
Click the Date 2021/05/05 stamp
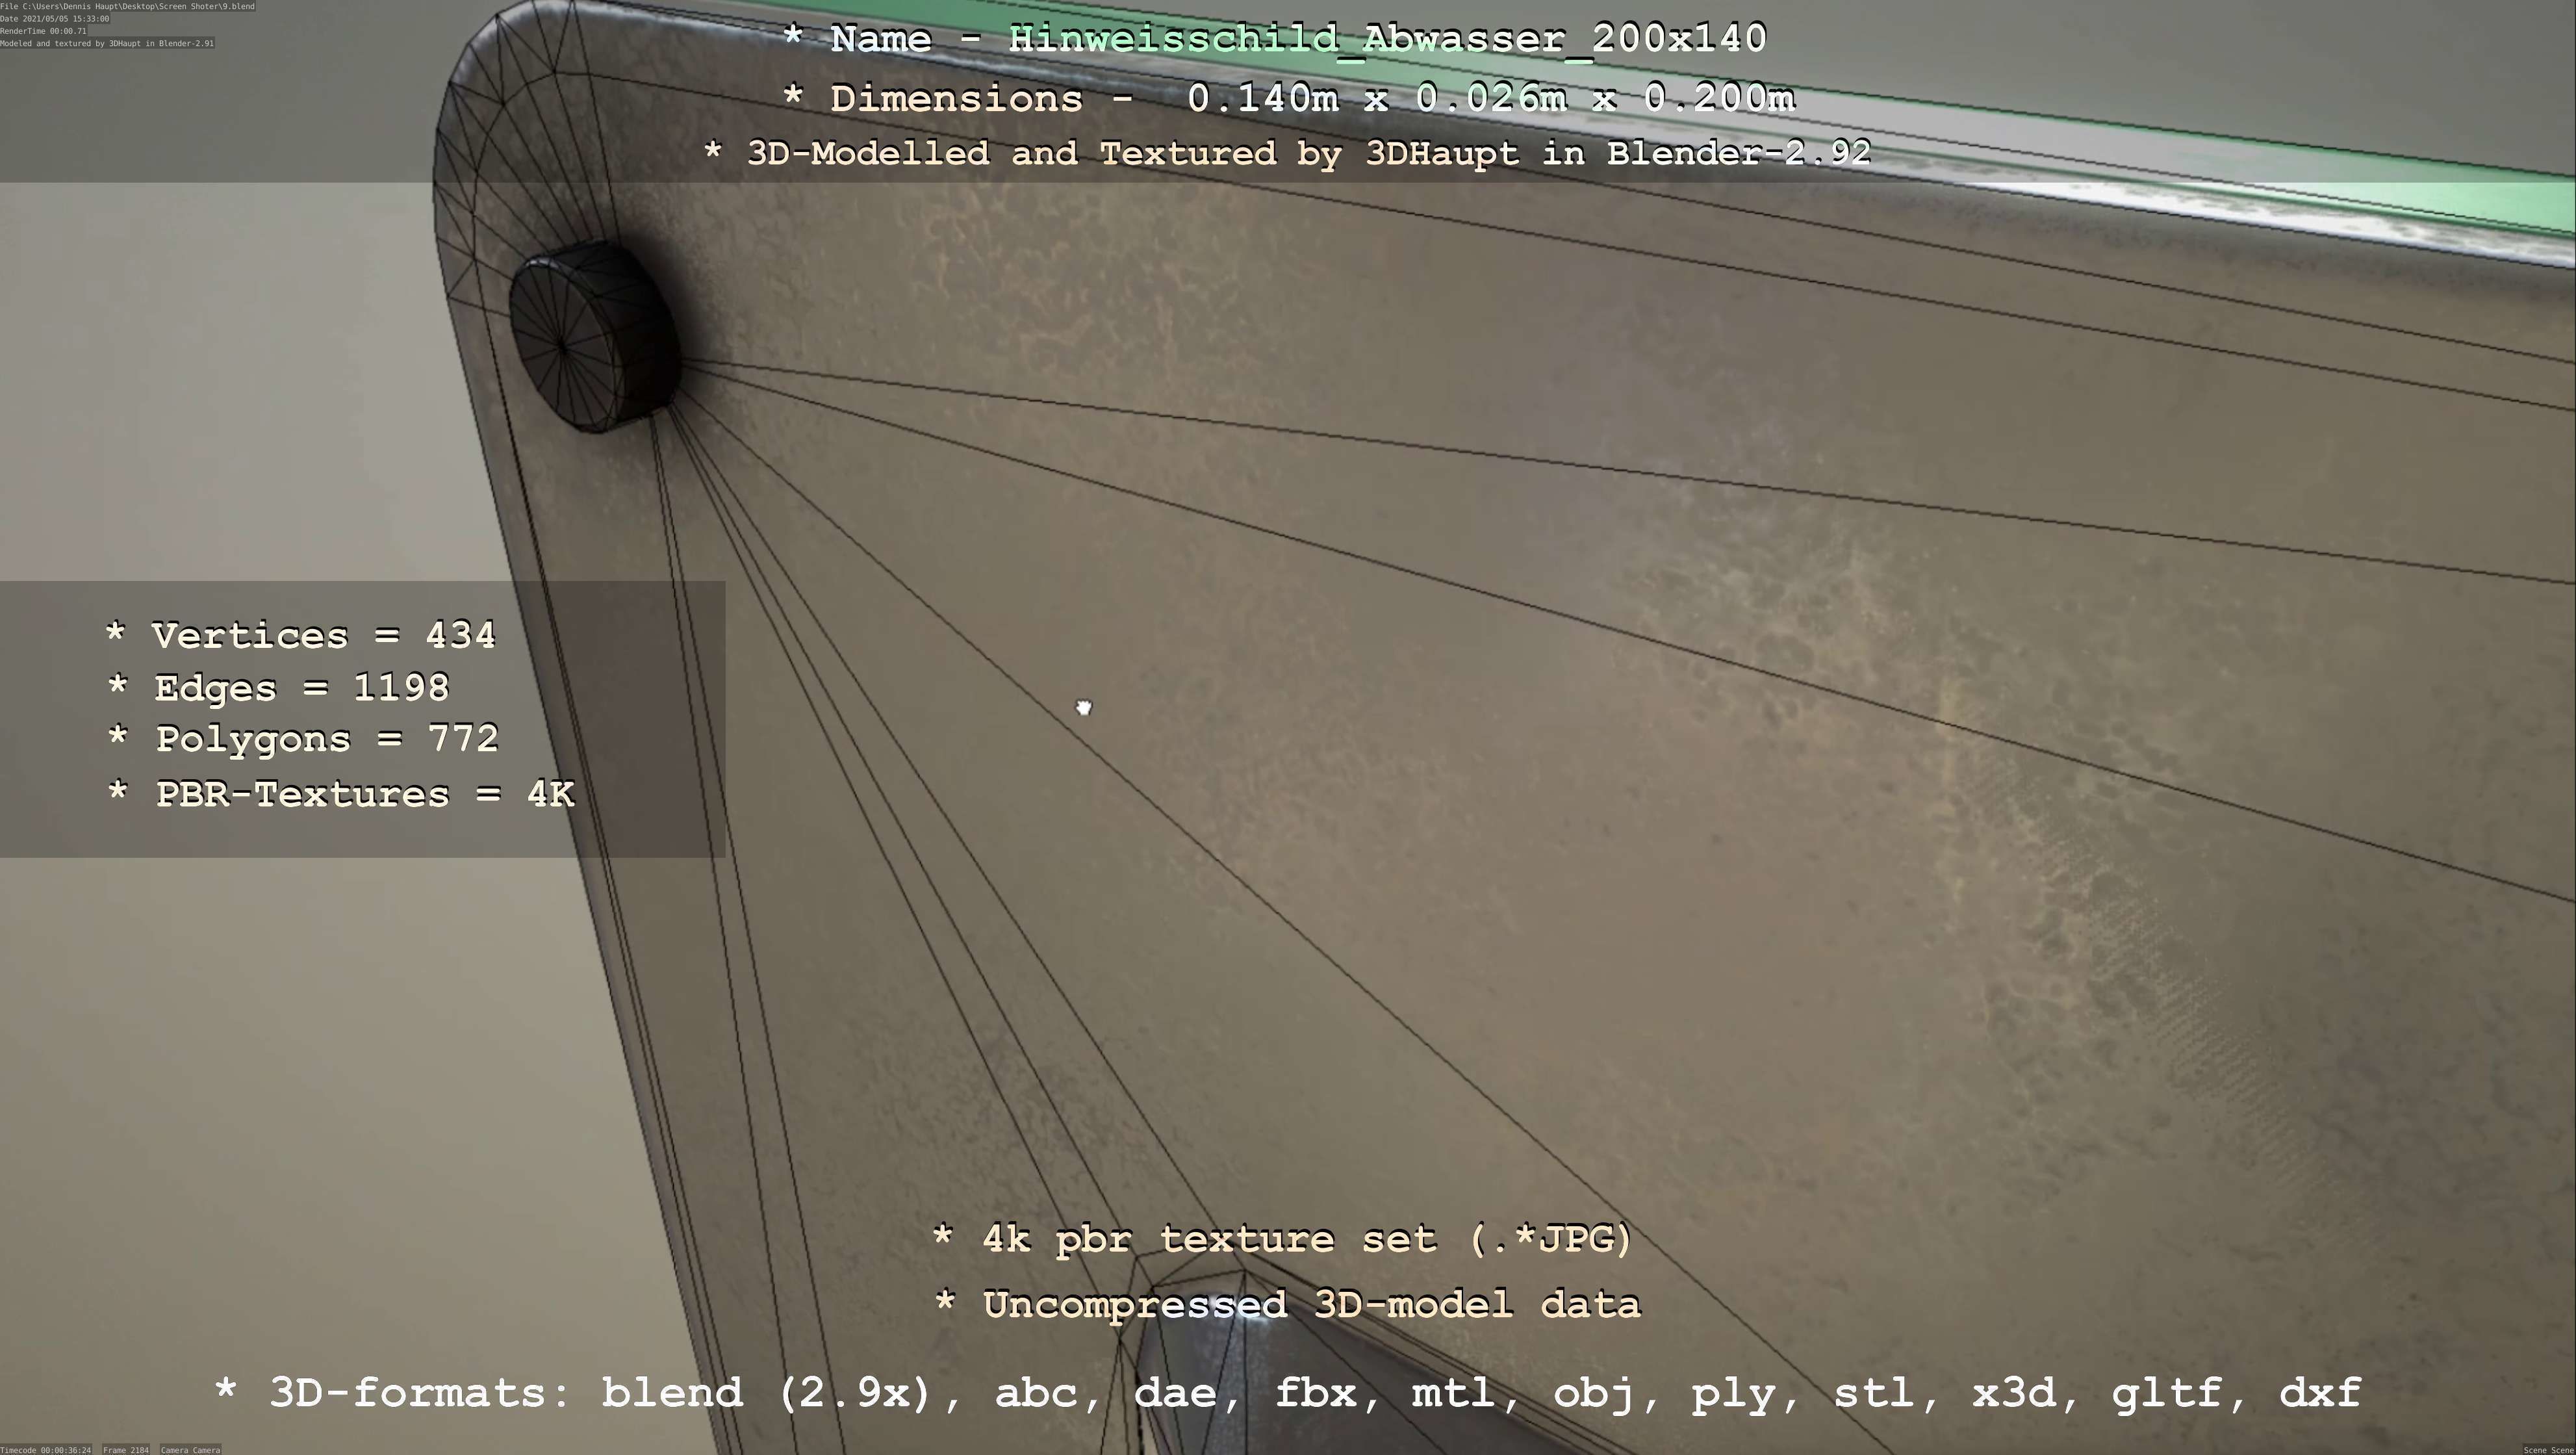pyautogui.click(x=55, y=19)
